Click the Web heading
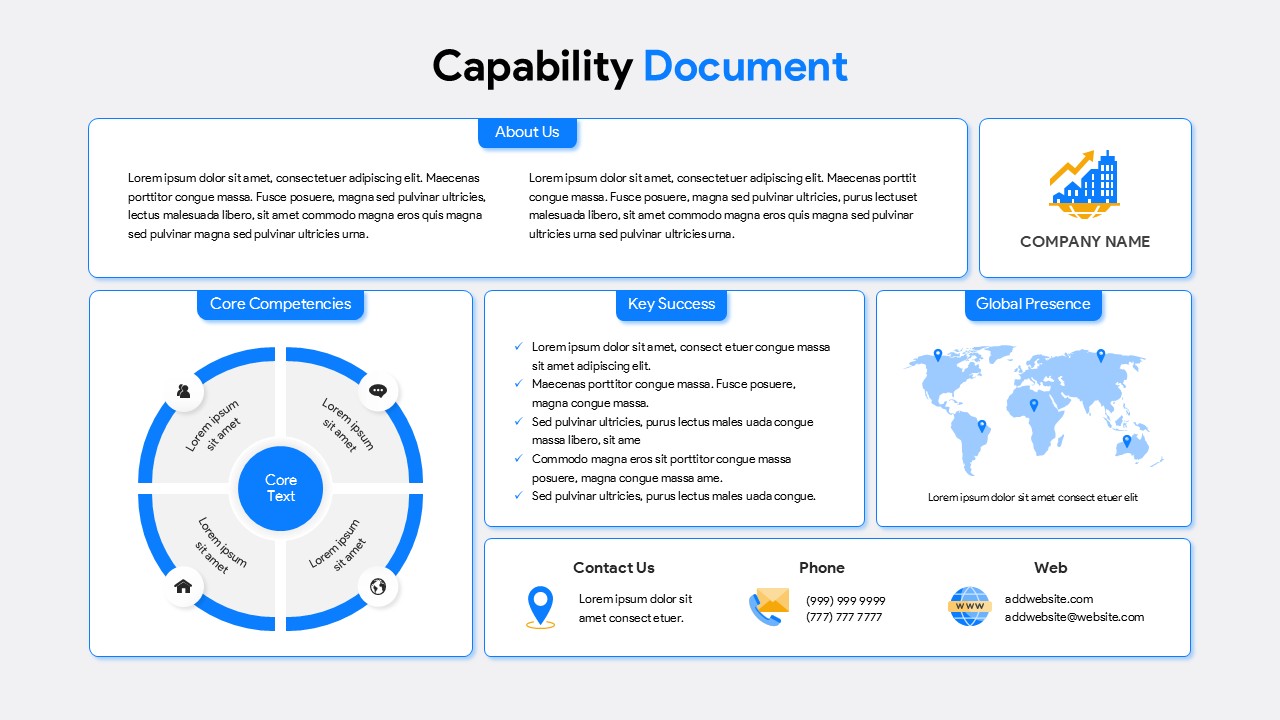This screenshot has width=1280, height=720. coord(1051,568)
